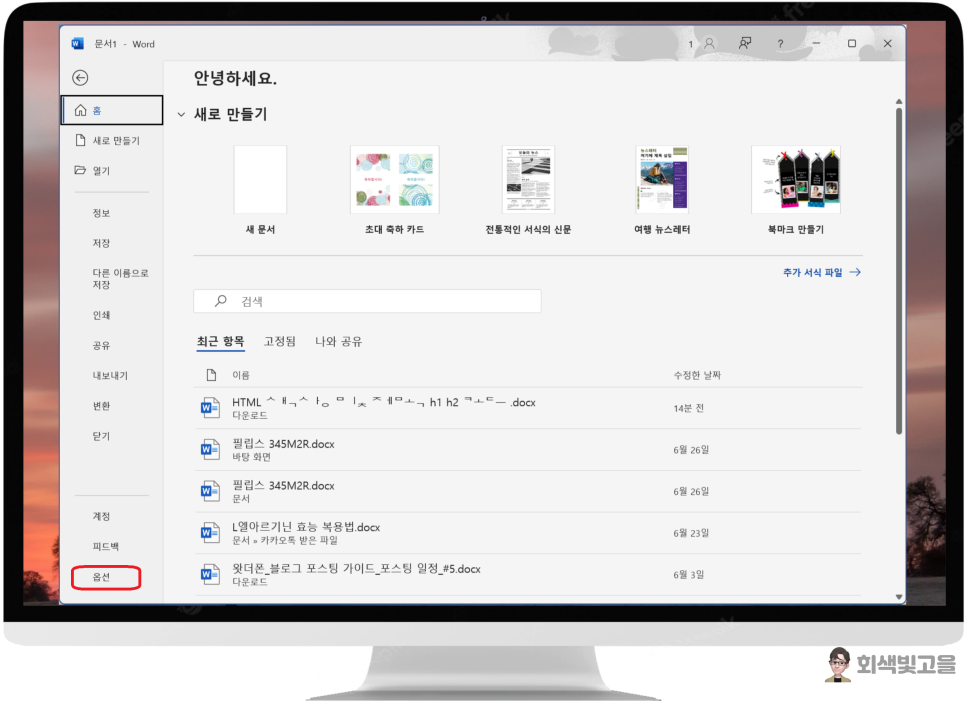Screen dimensions: 966x701
Task: Click the Word file icon for HTML h1 h2 document
Action: (x=209, y=408)
